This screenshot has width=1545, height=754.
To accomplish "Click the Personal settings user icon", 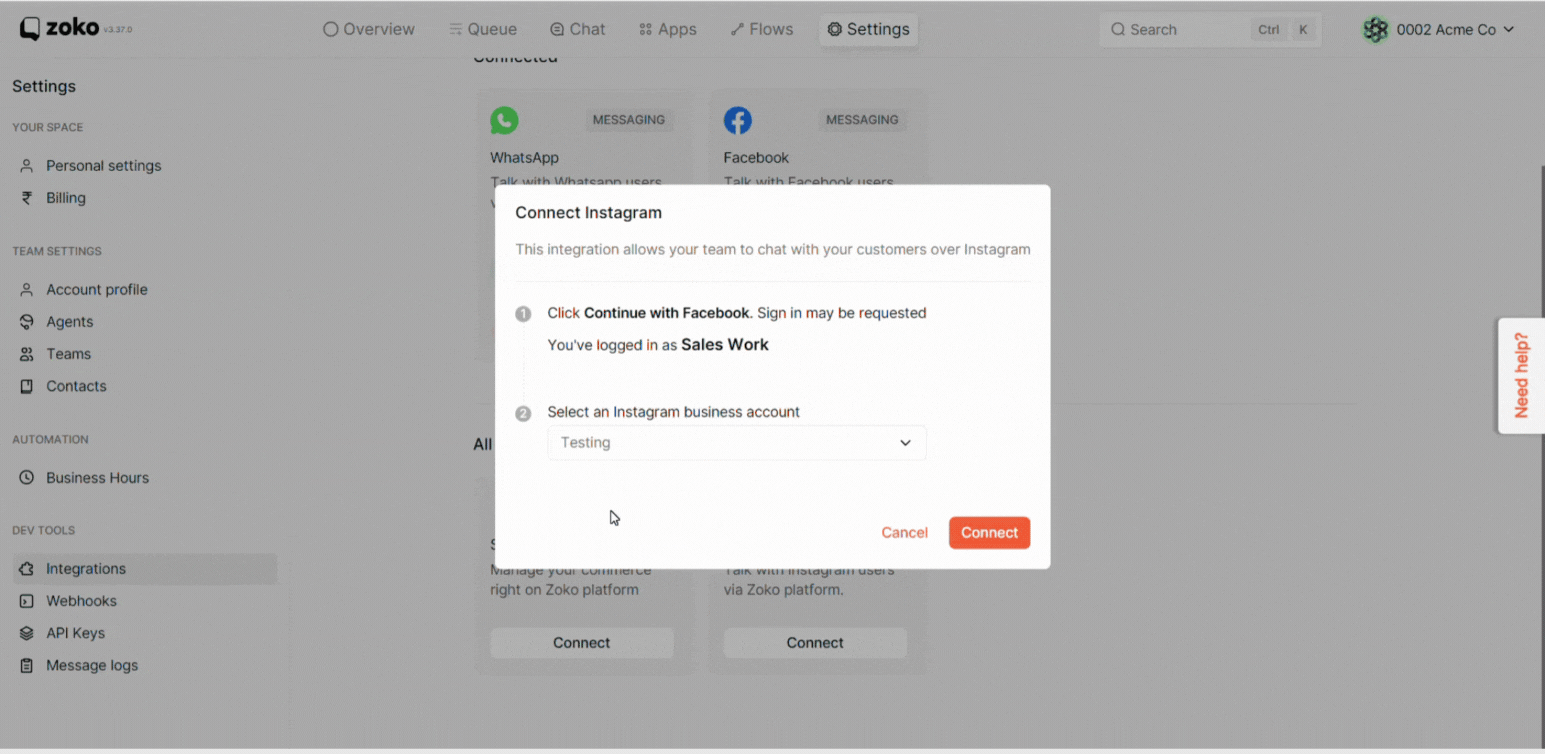I will point(27,166).
